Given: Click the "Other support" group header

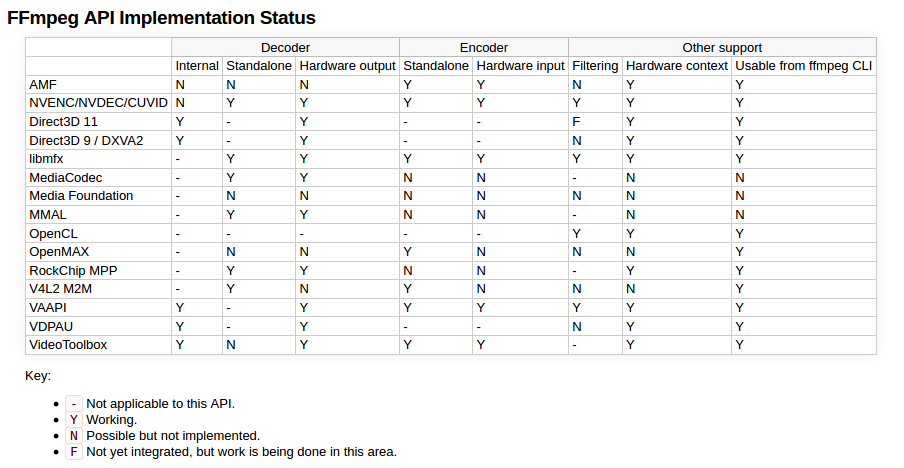Looking at the screenshot, I should coord(722,47).
